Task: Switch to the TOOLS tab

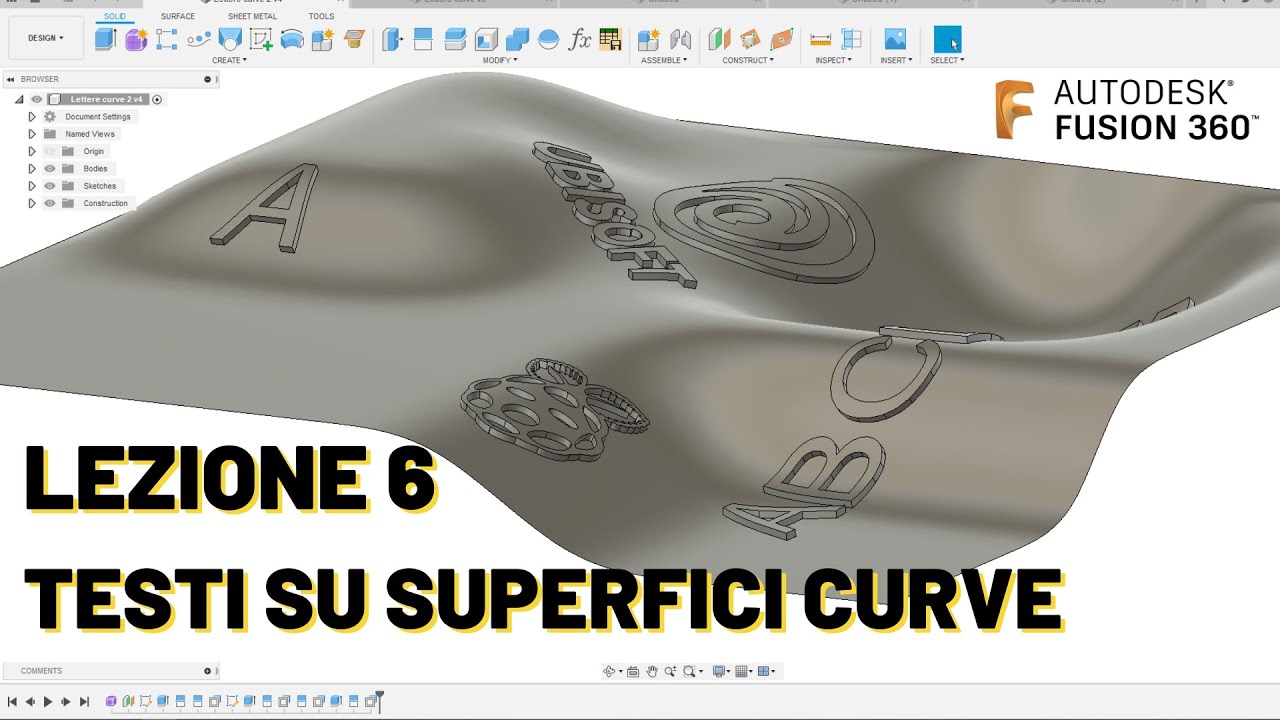Action: pyautogui.click(x=321, y=16)
